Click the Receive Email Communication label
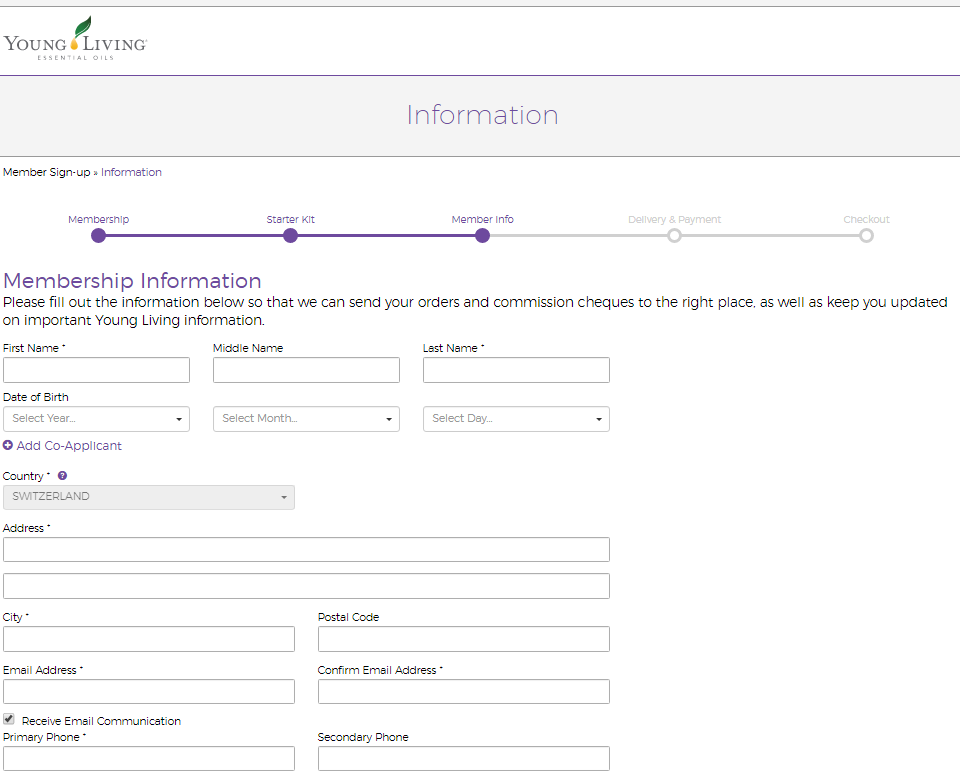 click(101, 721)
